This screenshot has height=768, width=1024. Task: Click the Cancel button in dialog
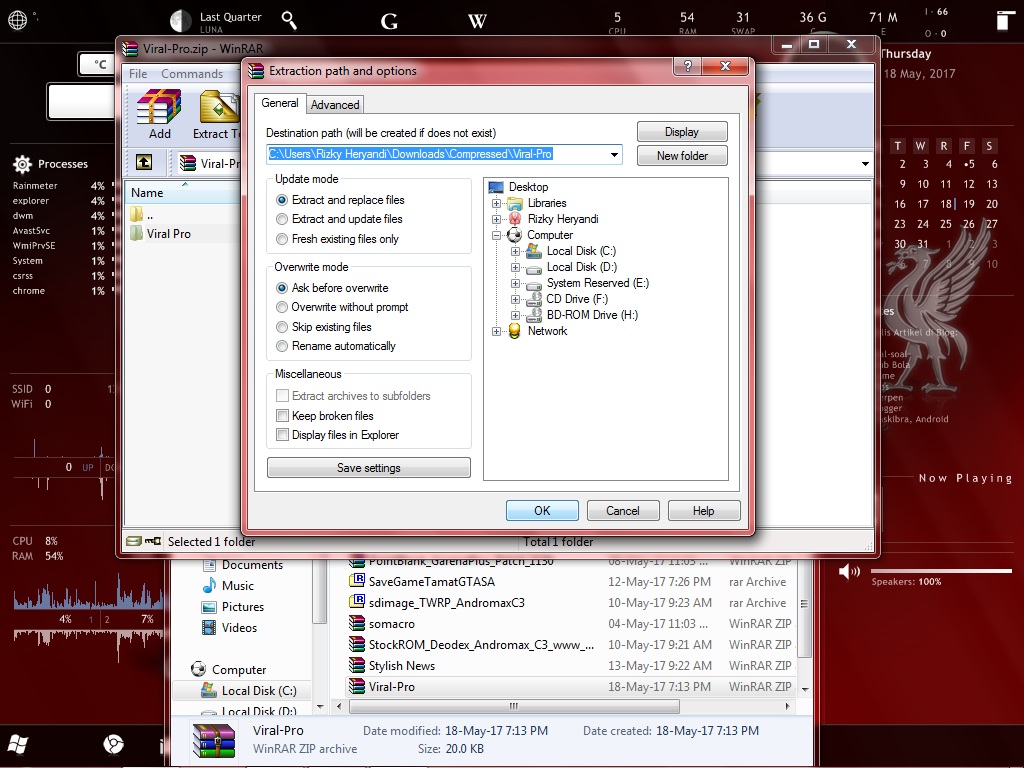point(623,511)
